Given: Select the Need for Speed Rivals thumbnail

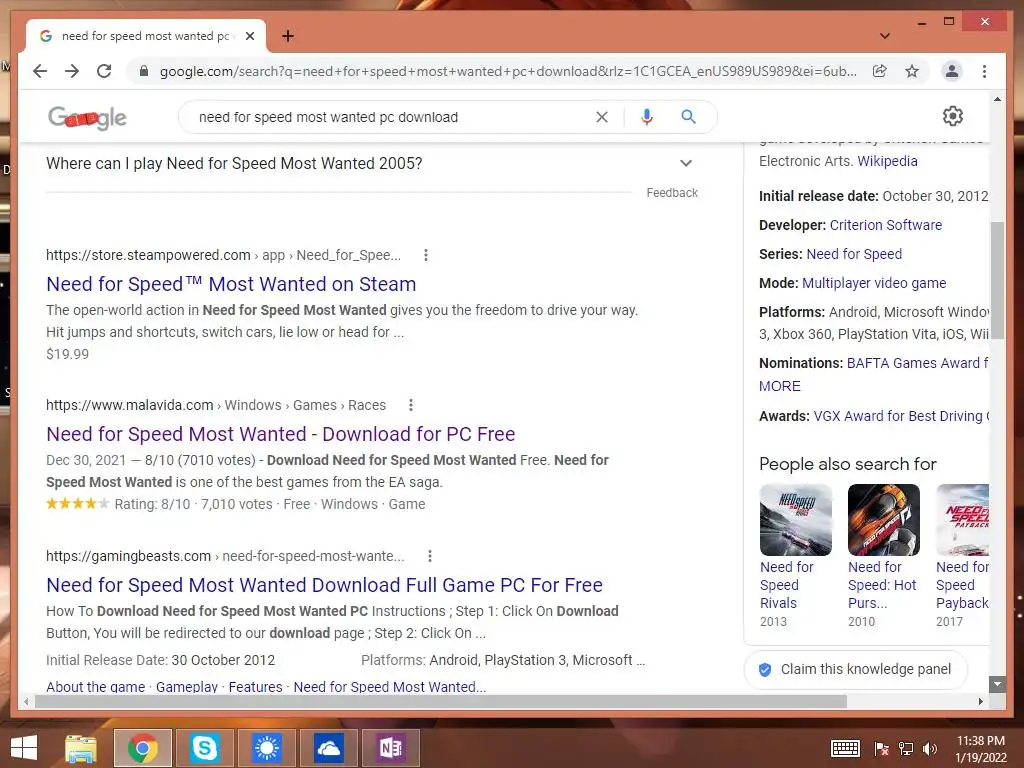Looking at the screenshot, I should tap(795, 520).
